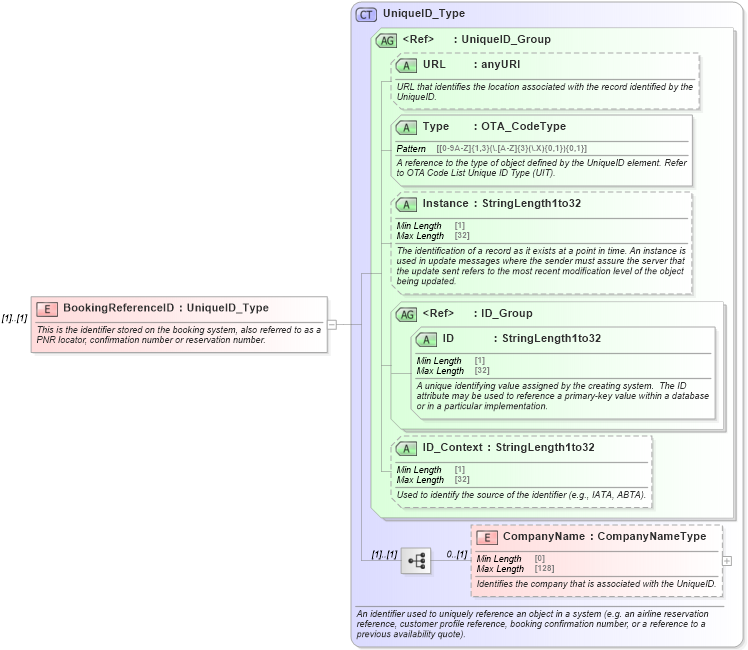748x650 pixels.
Task: Collapse the BookingReferenceID element node
Action: [x=332, y=325]
